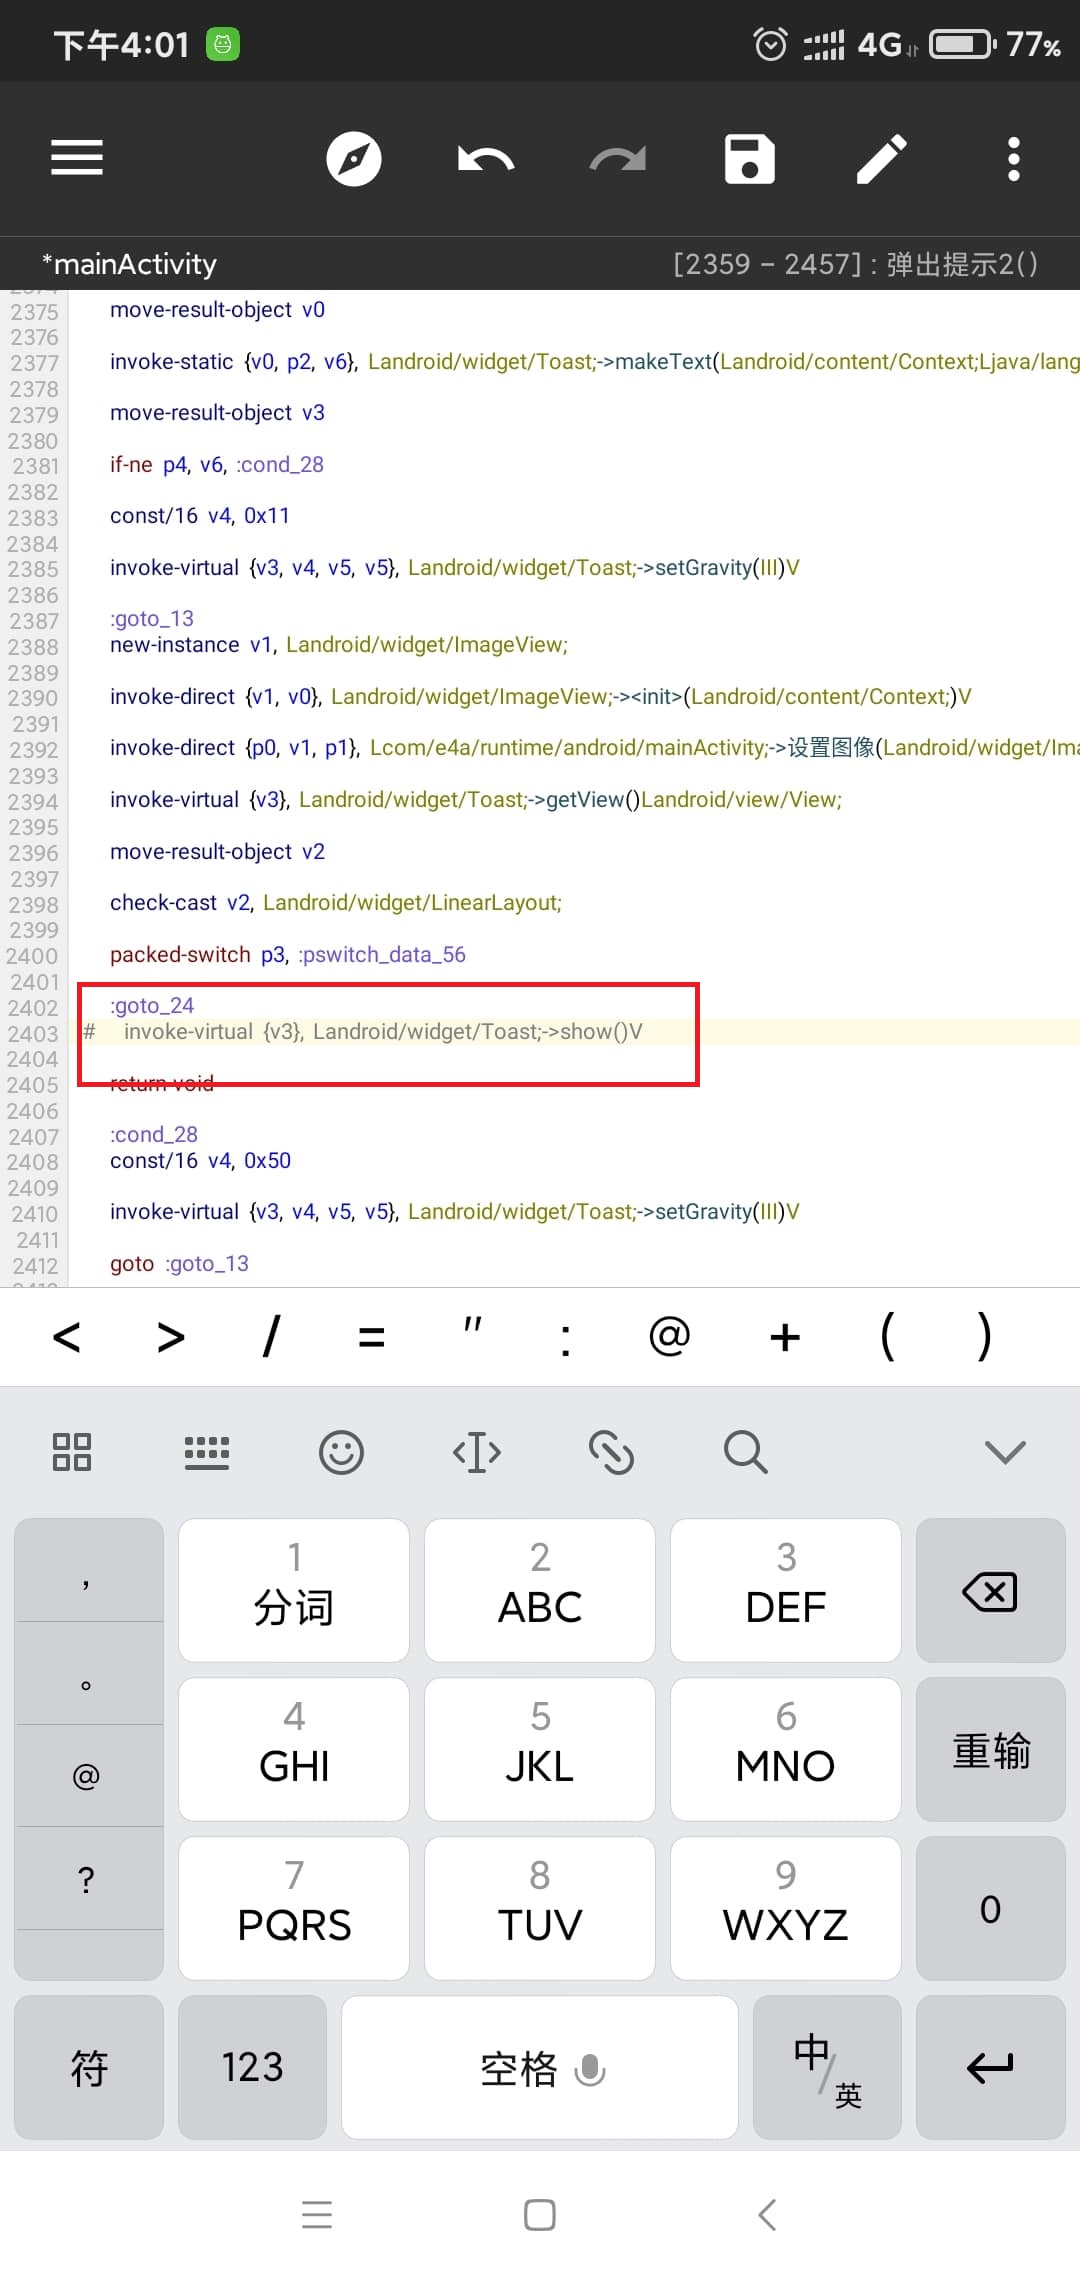Viewport: 1080px width, 2280px height.
Task: Tap Android back button
Action: (x=766, y=2215)
